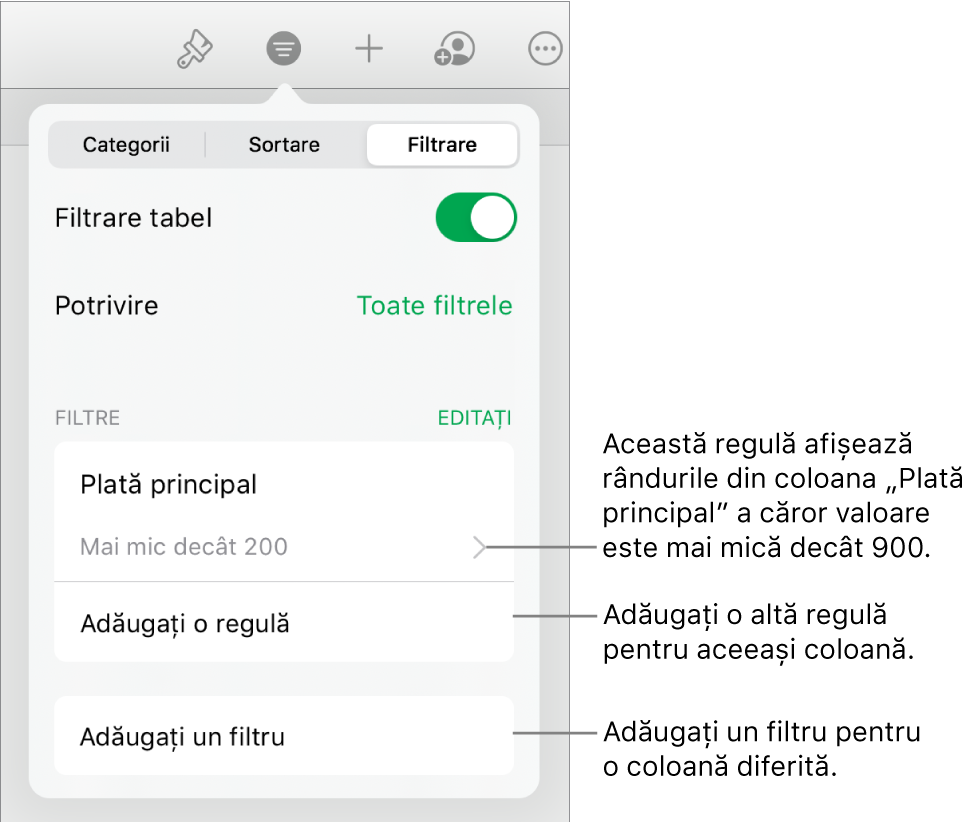The image size is (971, 822).
Task: Tap EDITAȚI to edit the filters list
Action: point(473,418)
